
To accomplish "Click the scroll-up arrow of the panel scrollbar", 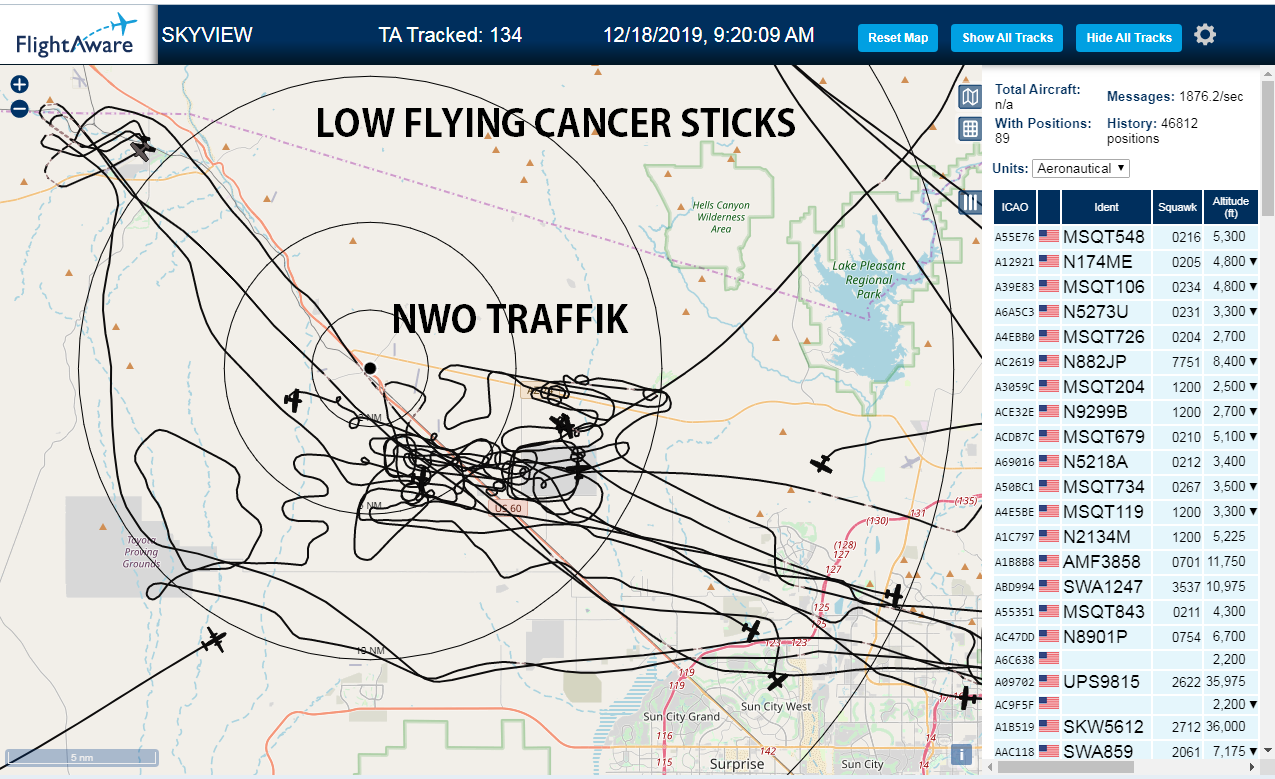I will pos(1268,71).
